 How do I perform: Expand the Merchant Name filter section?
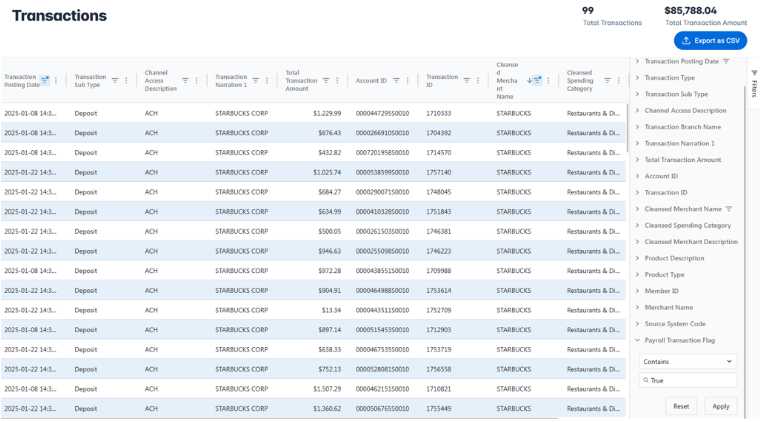pos(668,307)
